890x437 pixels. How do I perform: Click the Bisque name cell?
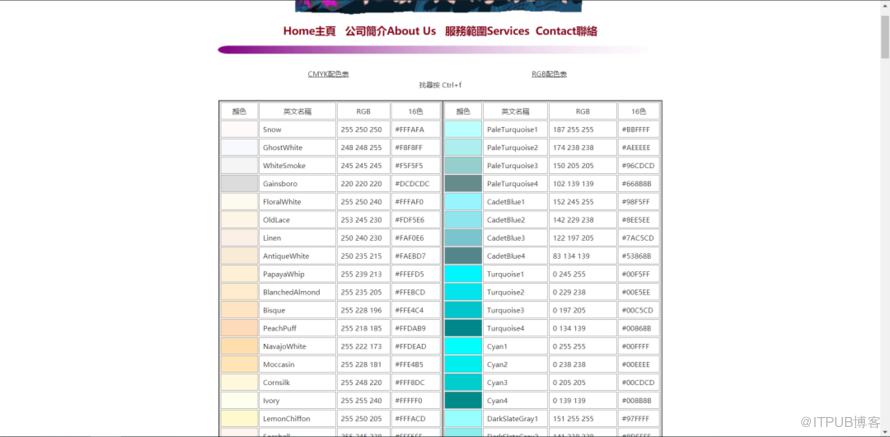(297, 310)
